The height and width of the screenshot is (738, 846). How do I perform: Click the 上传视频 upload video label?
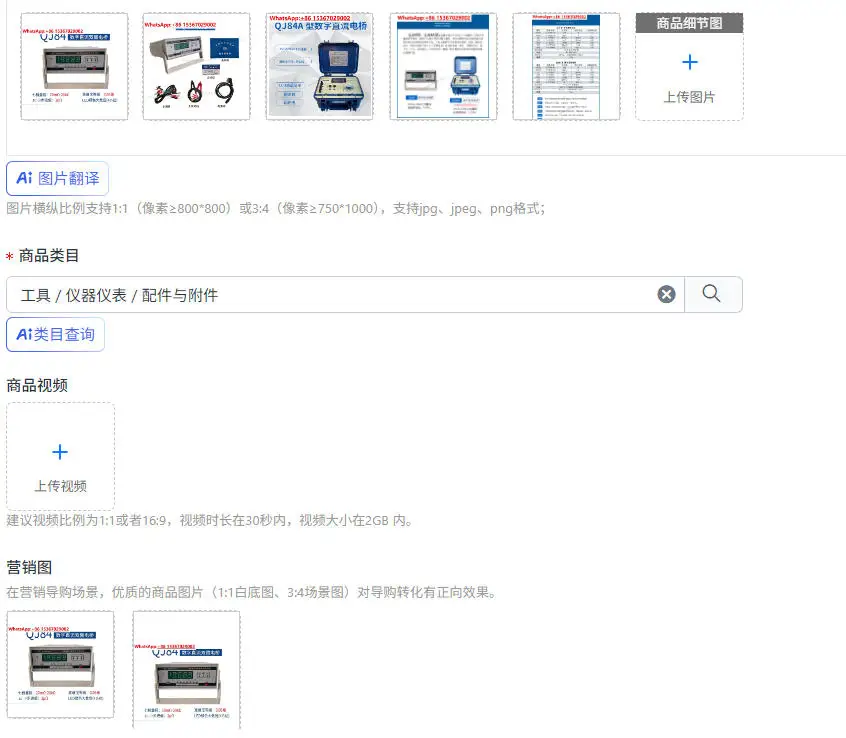(x=60, y=486)
